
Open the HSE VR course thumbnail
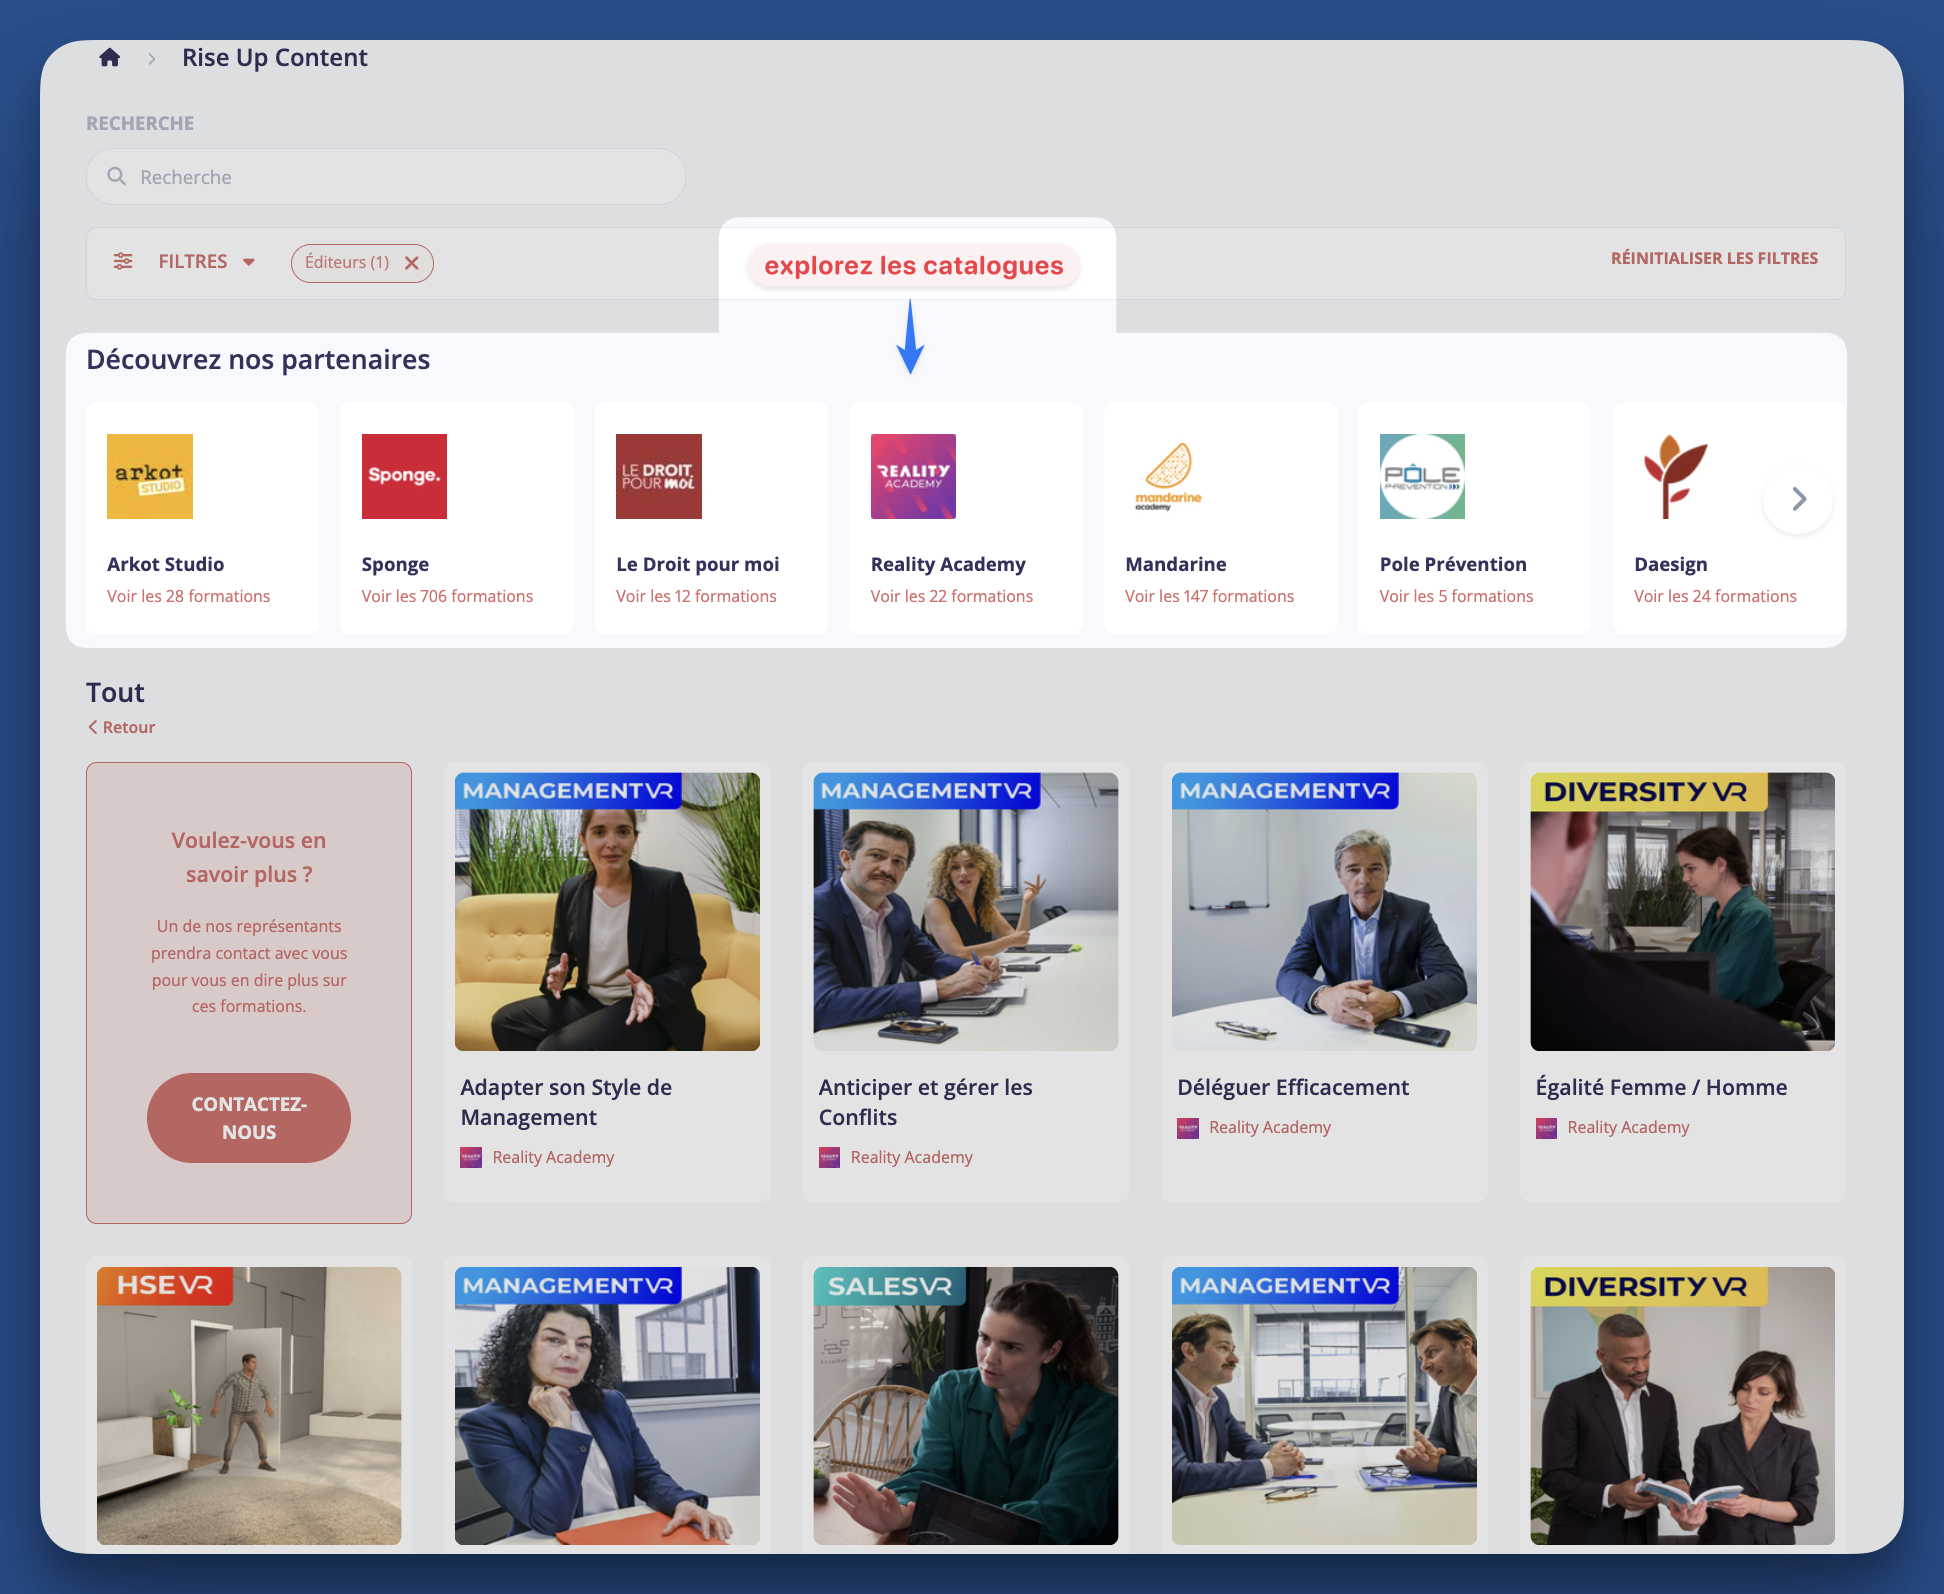point(249,1405)
